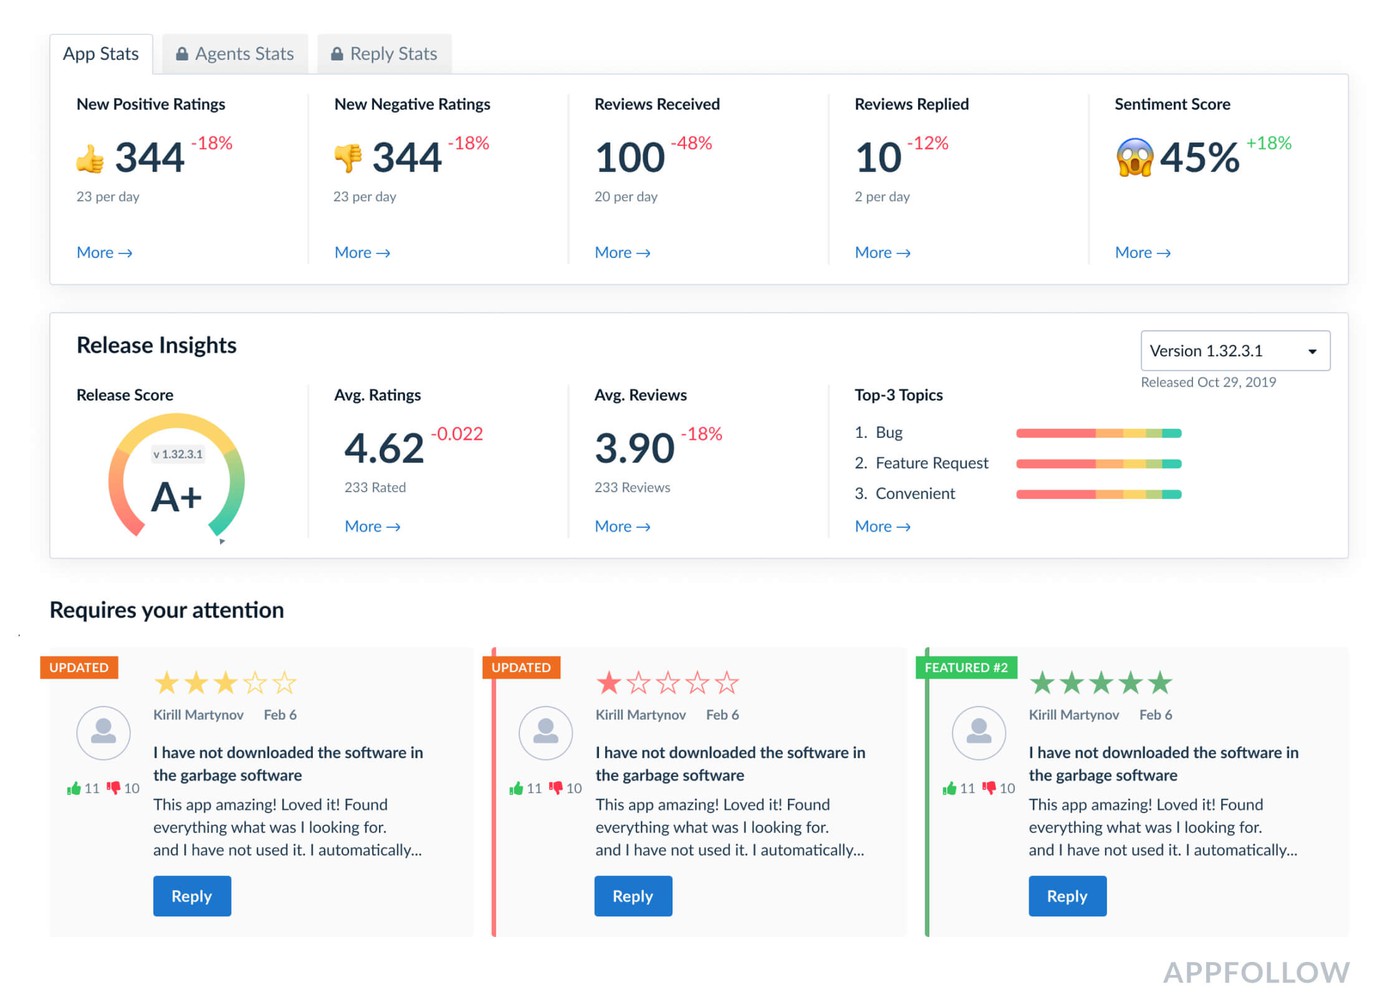Switch to the Reply Stats tab
The image size is (1400, 1008).
[x=385, y=54]
